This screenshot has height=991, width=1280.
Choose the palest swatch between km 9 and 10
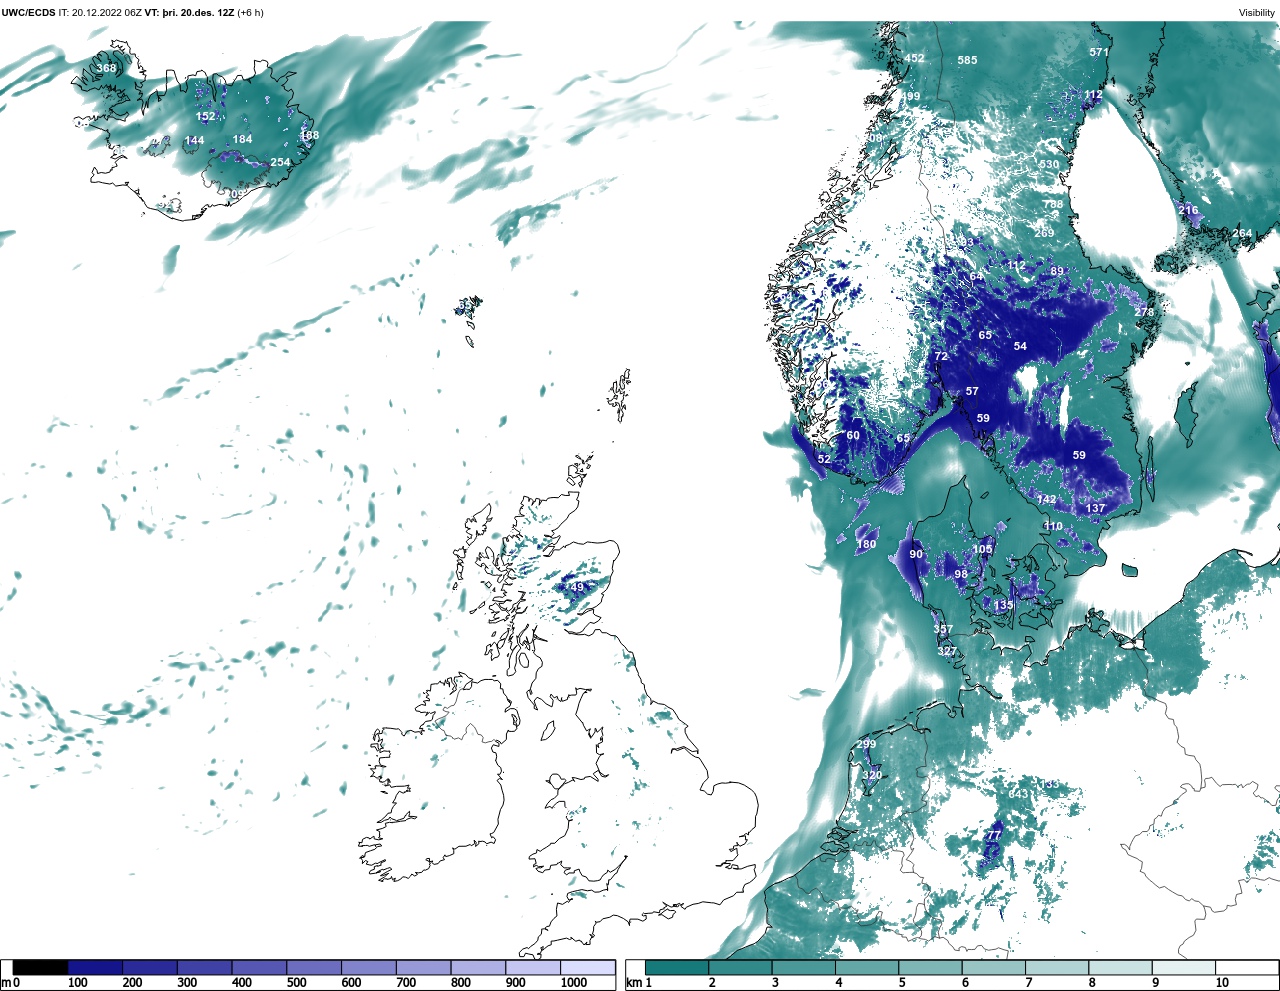click(x=1183, y=967)
